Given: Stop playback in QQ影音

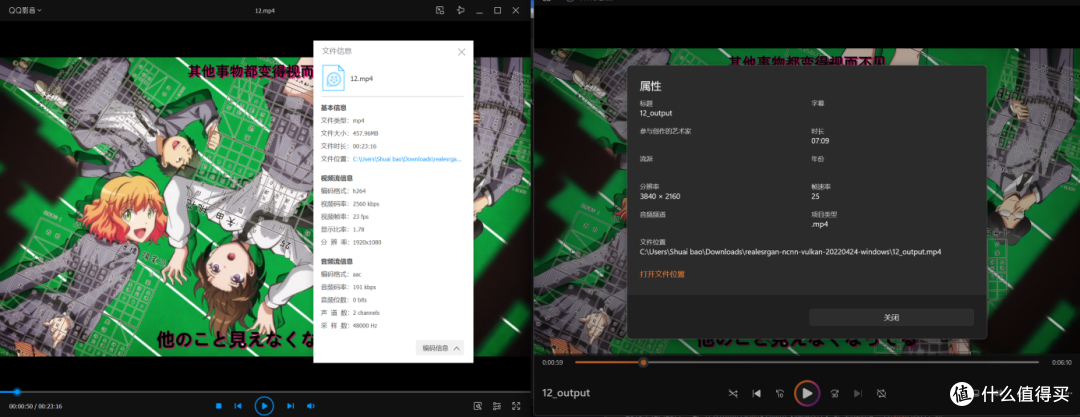Looking at the screenshot, I should [218, 406].
